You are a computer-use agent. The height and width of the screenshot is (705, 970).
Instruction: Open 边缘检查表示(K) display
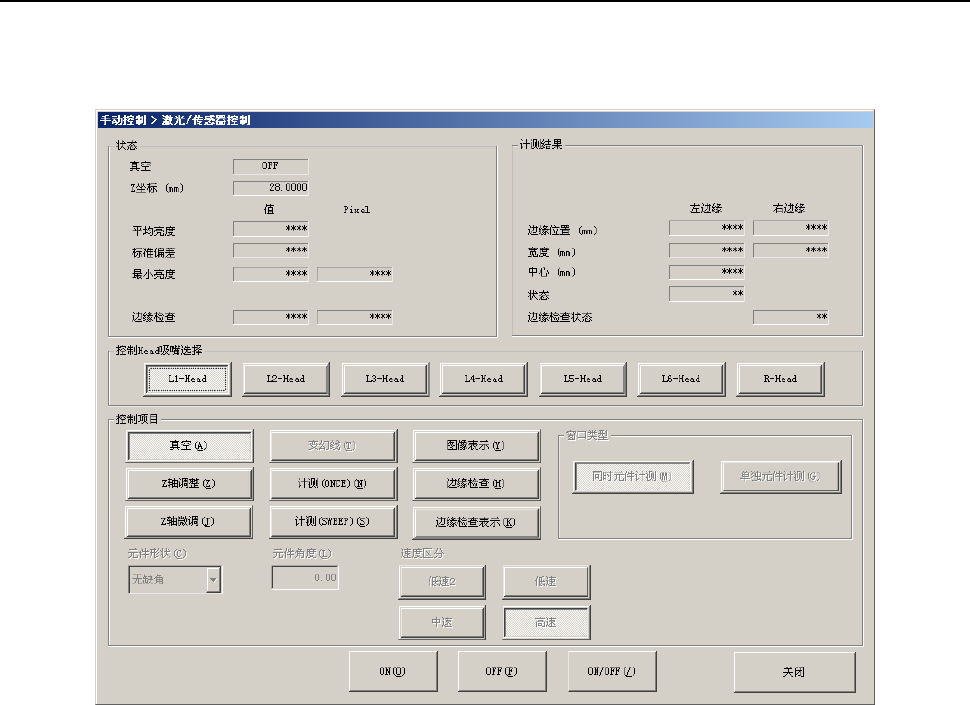[476, 522]
